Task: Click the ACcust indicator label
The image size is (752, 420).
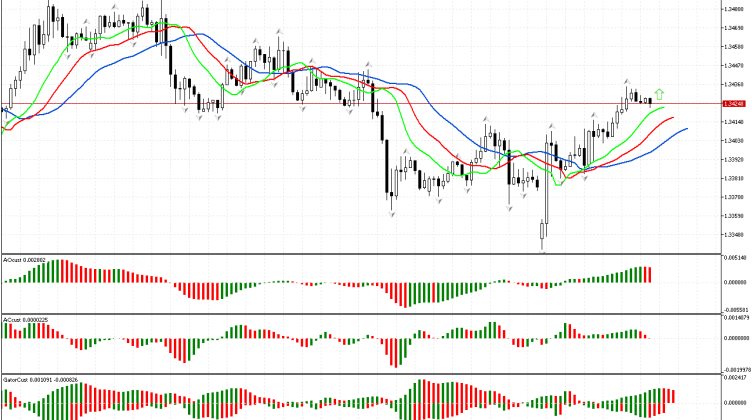Action: tap(24, 320)
